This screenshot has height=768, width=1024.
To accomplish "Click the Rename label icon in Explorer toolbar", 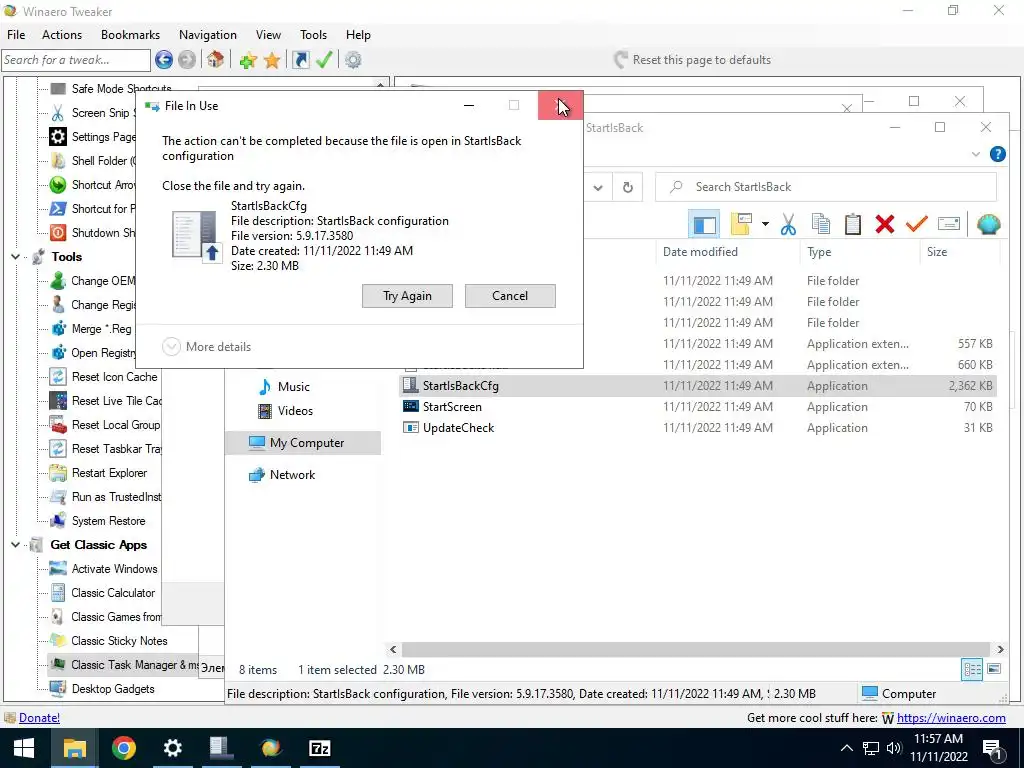I will [948, 224].
